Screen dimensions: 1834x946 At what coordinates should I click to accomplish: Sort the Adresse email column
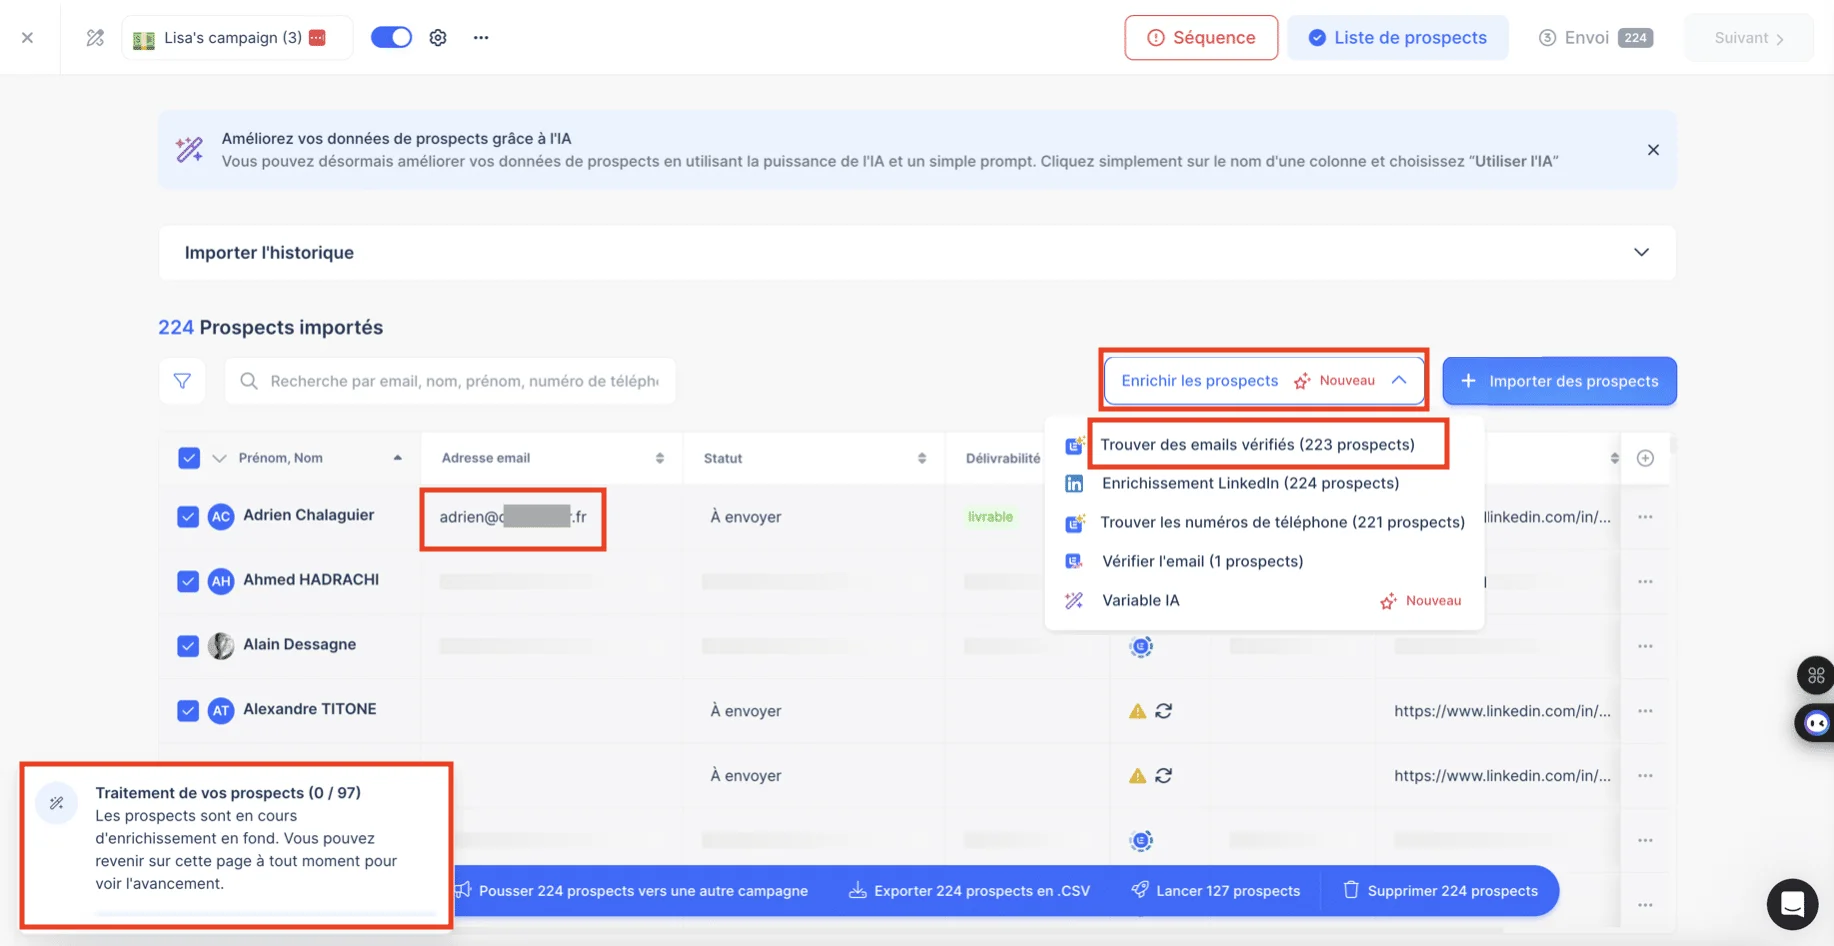[x=659, y=458]
